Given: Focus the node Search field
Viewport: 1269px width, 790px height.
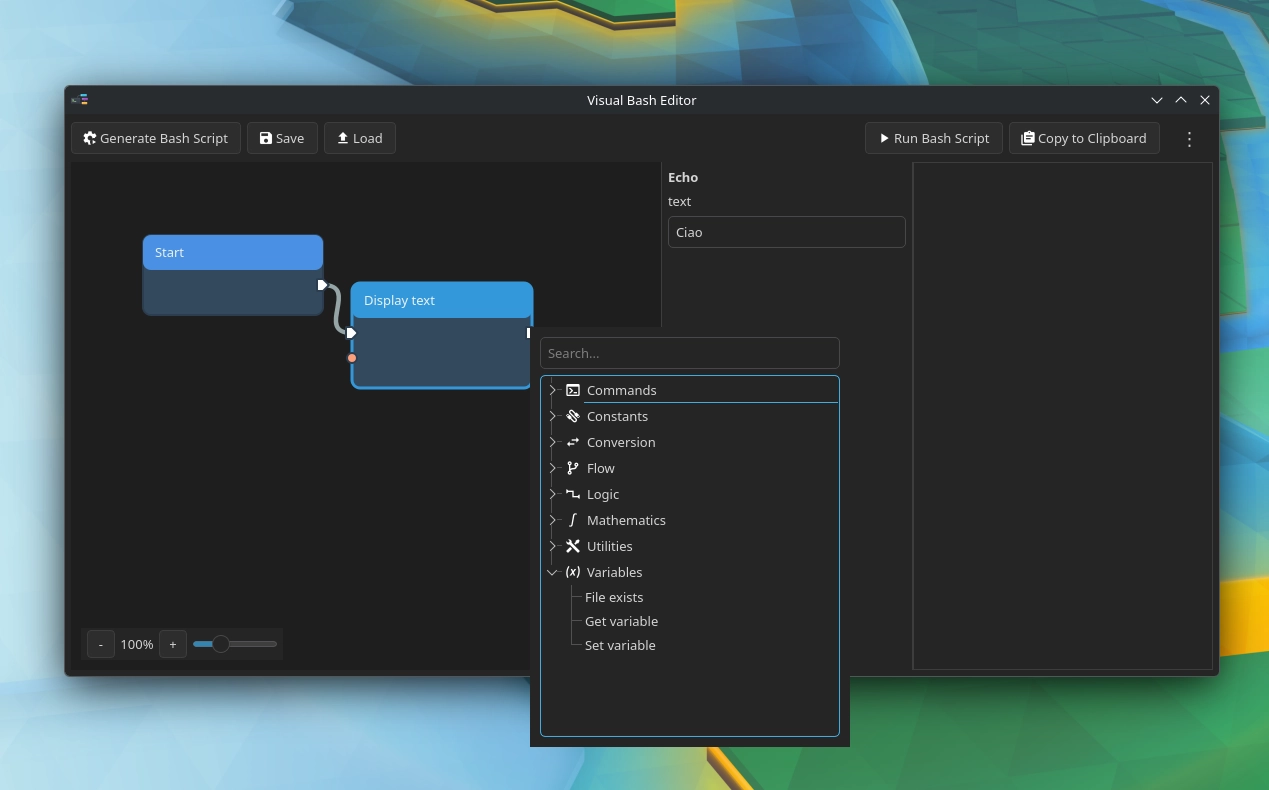Looking at the screenshot, I should coord(689,353).
